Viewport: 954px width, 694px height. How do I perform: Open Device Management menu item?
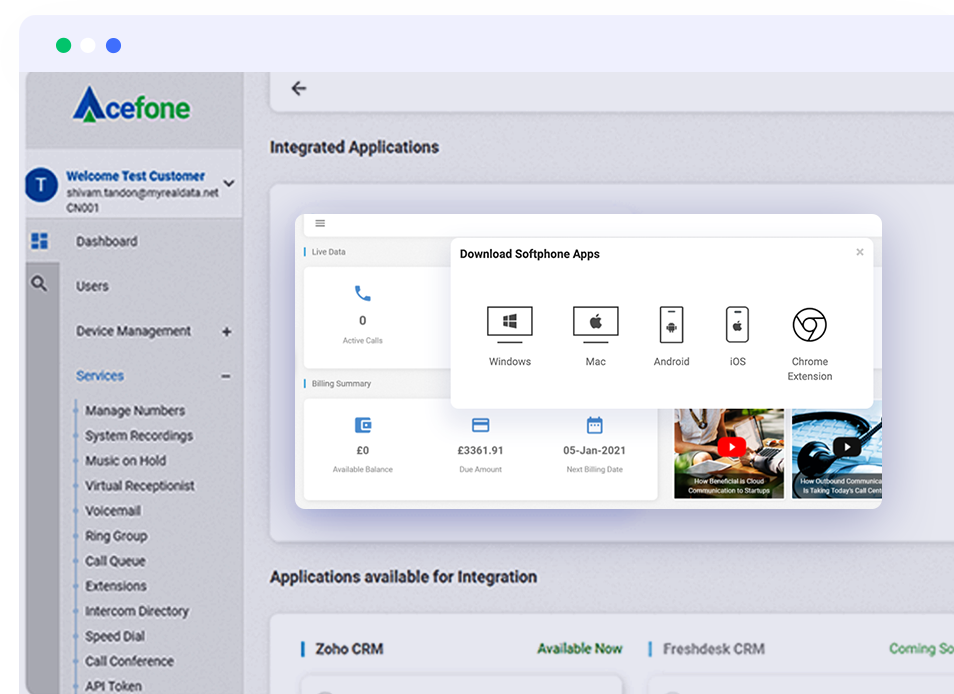(x=133, y=331)
